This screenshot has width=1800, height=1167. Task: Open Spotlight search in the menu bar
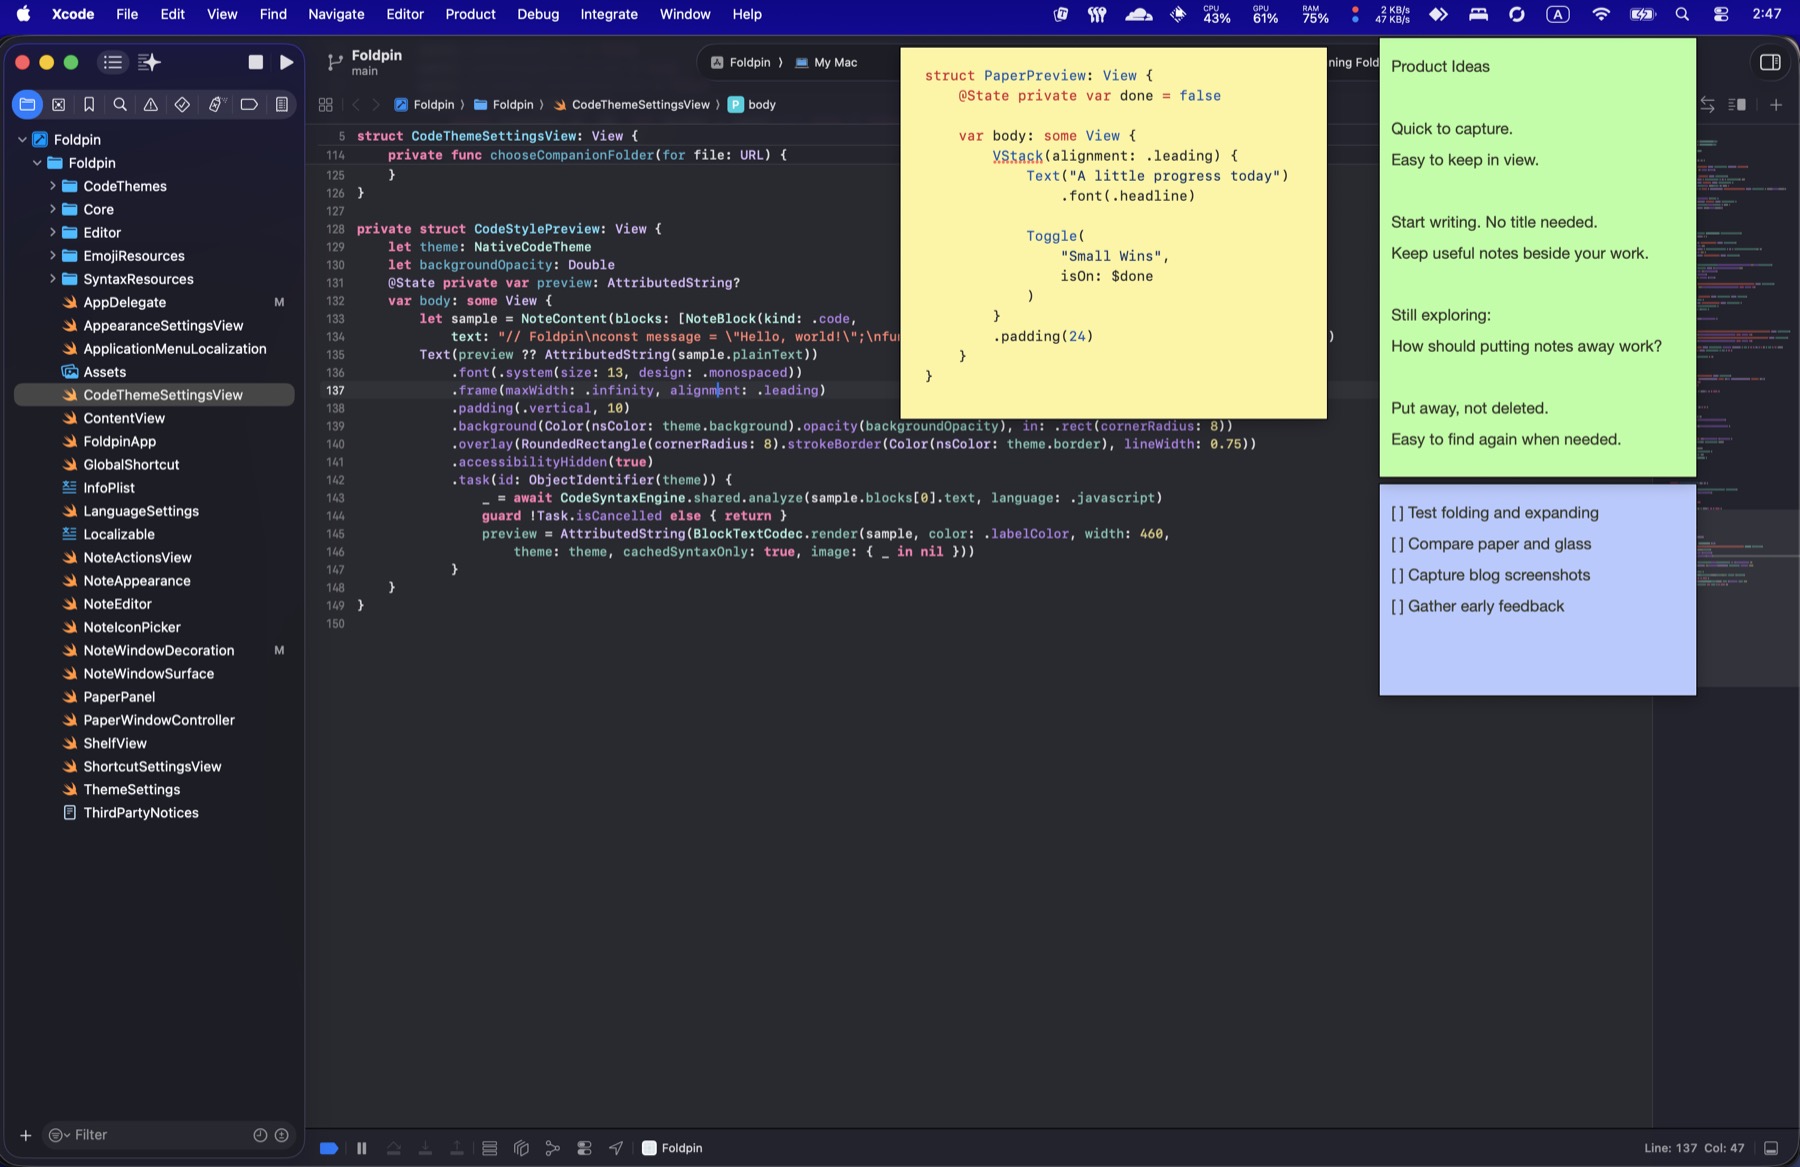[1682, 14]
